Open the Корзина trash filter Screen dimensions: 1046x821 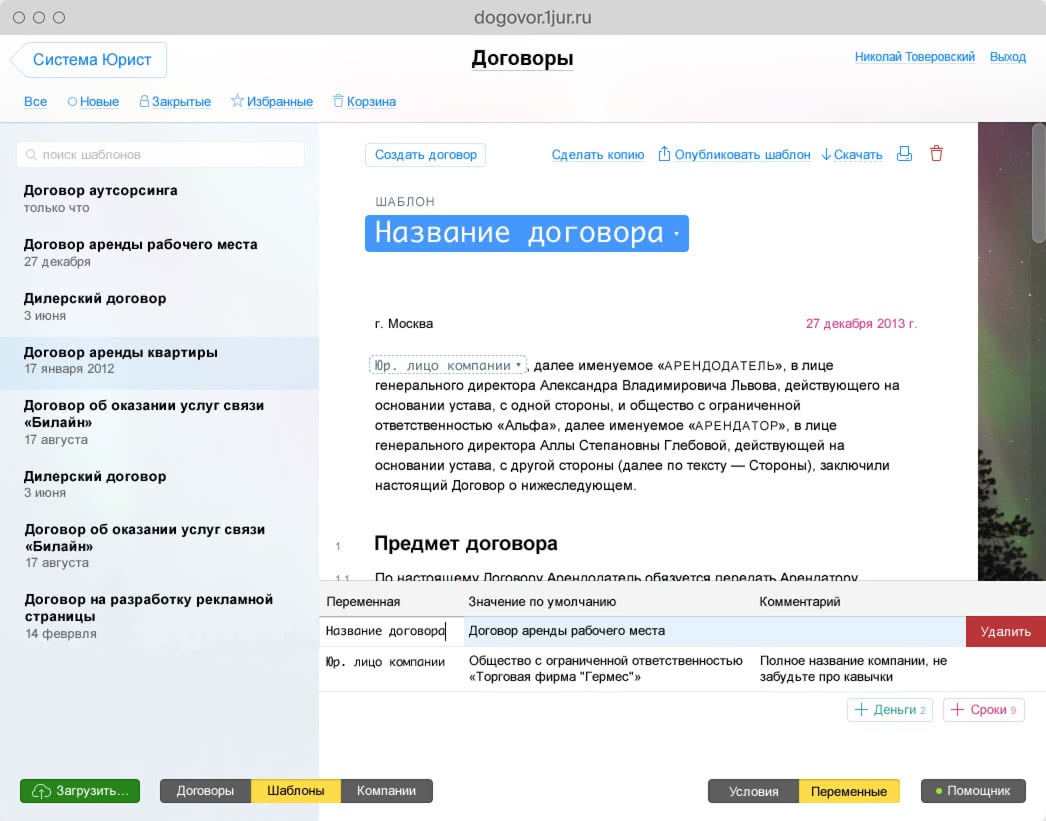coord(364,102)
